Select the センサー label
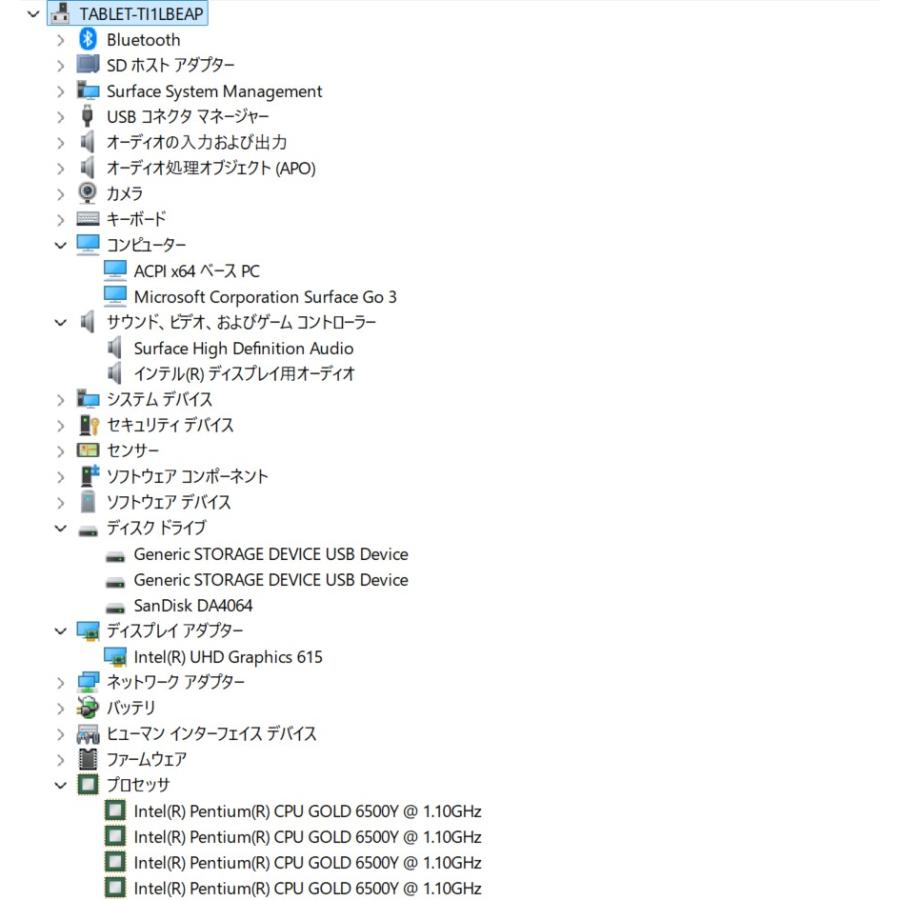900x900 pixels. [x=133, y=451]
